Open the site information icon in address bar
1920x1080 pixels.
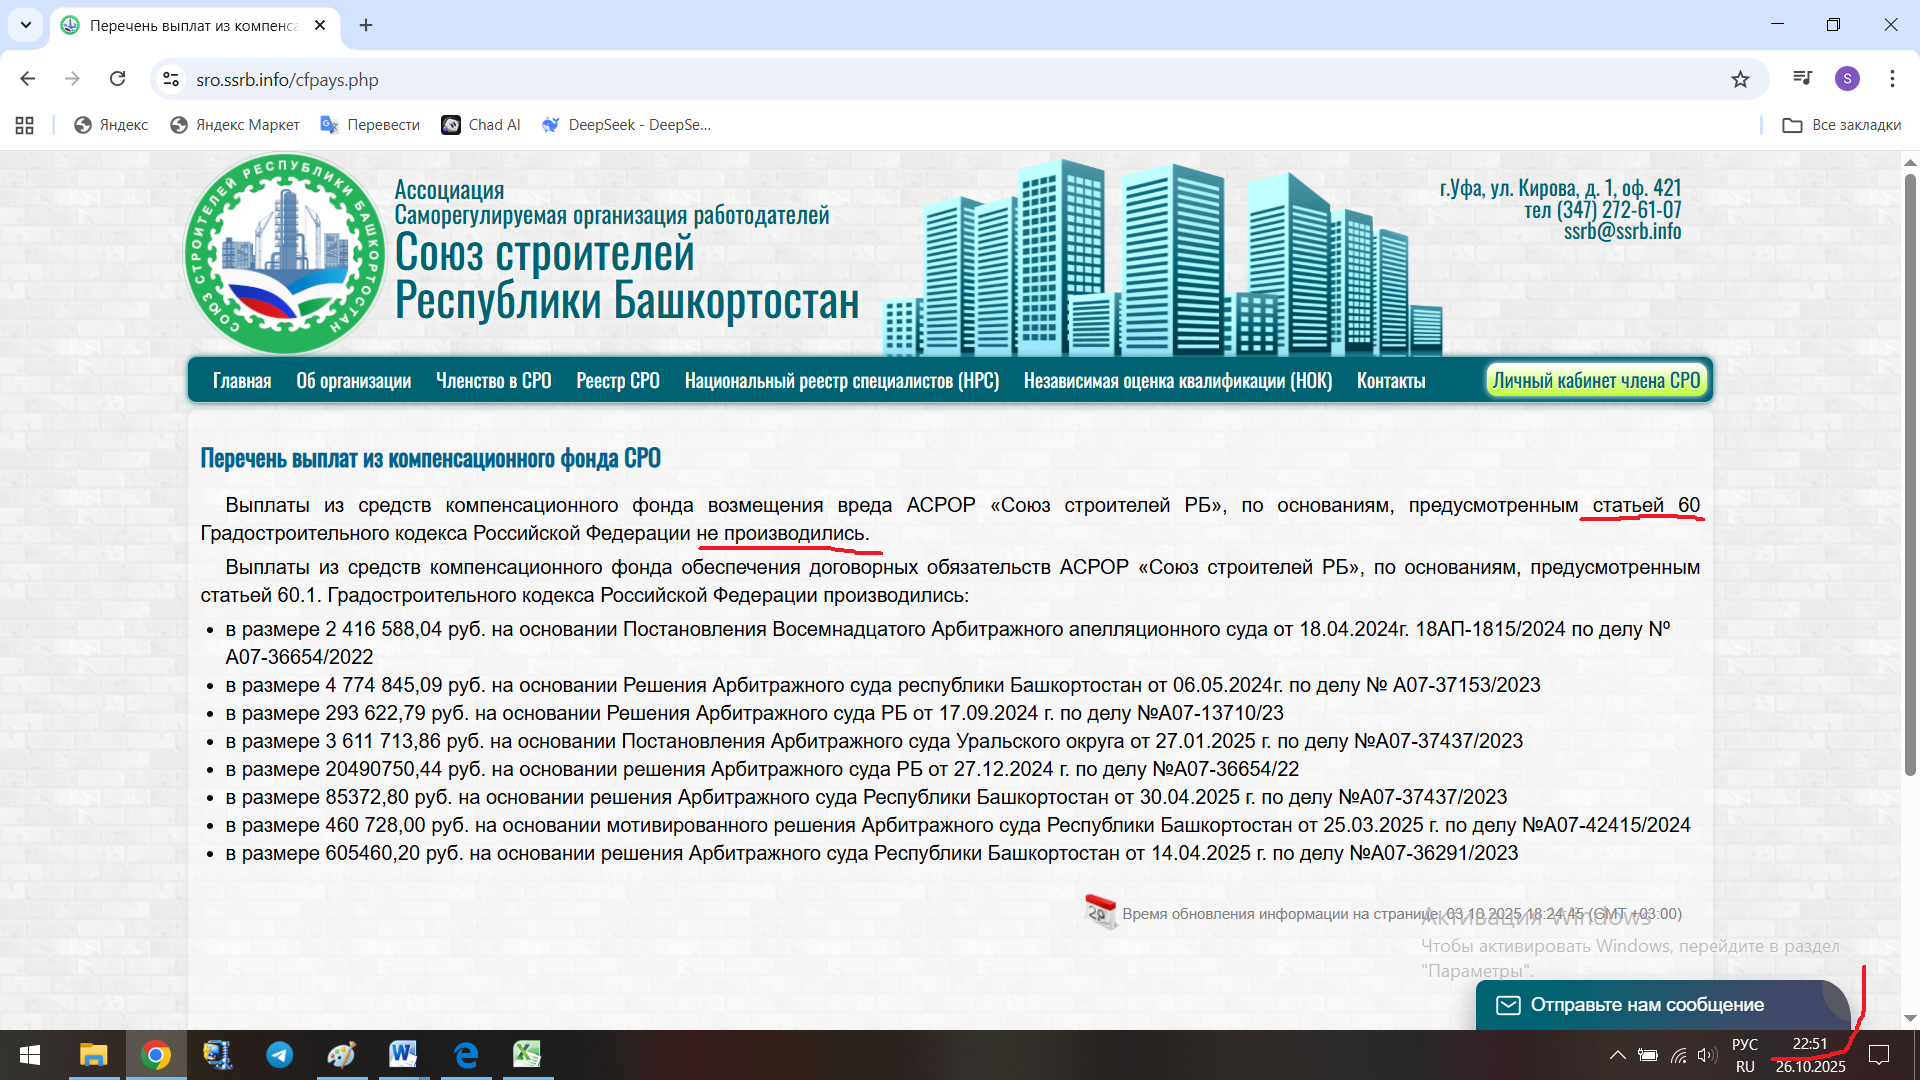[x=171, y=79]
